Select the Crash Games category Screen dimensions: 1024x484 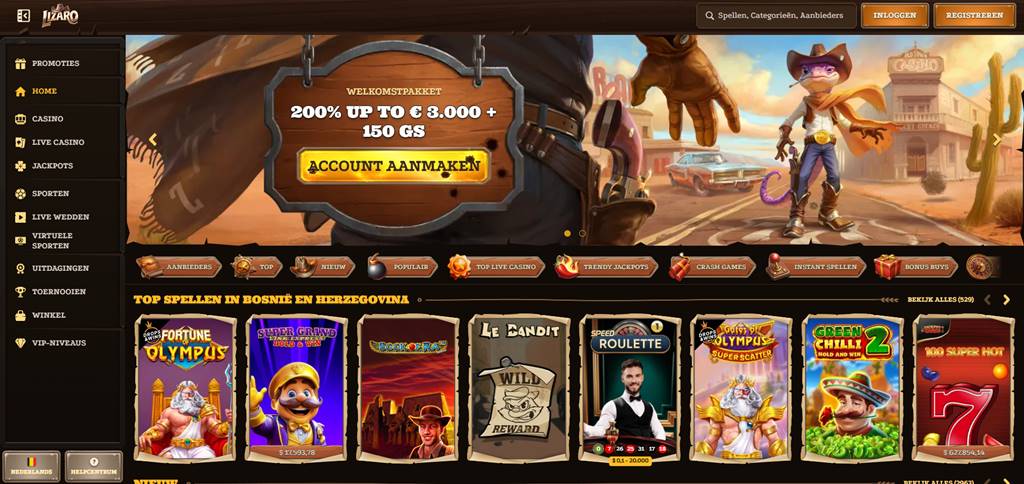712,267
